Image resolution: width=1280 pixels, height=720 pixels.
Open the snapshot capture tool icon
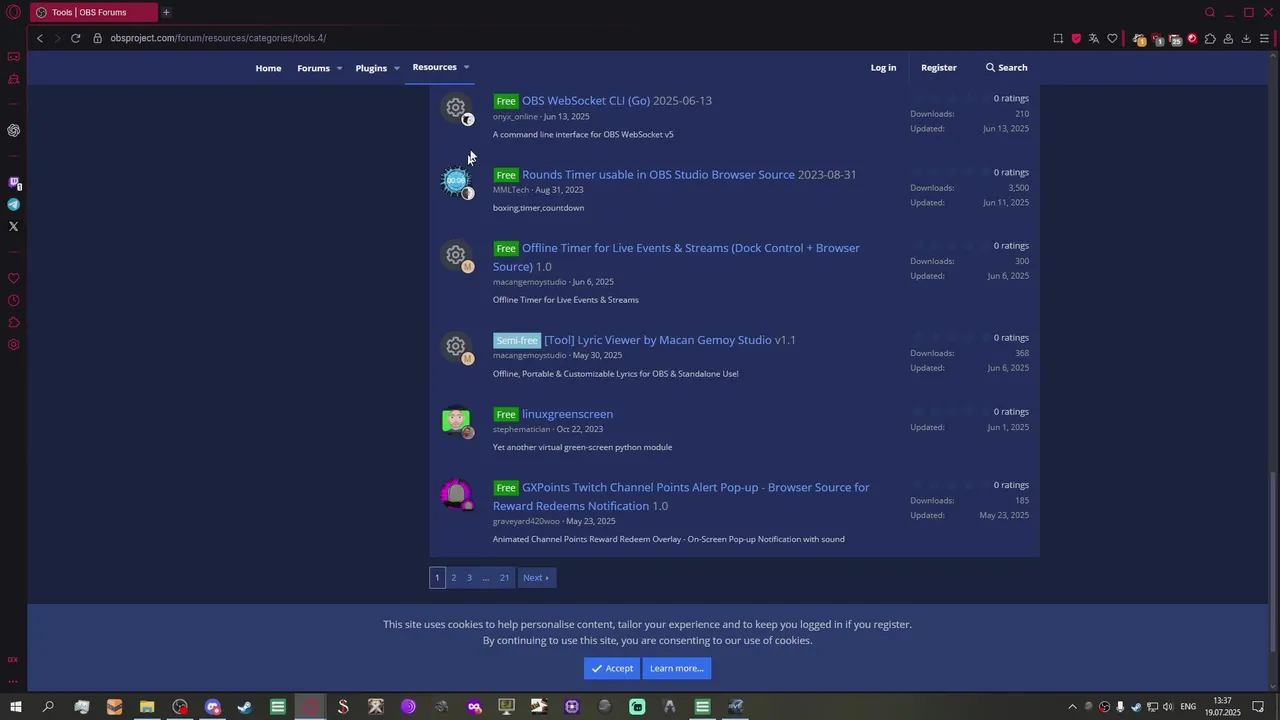tap(1058, 38)
